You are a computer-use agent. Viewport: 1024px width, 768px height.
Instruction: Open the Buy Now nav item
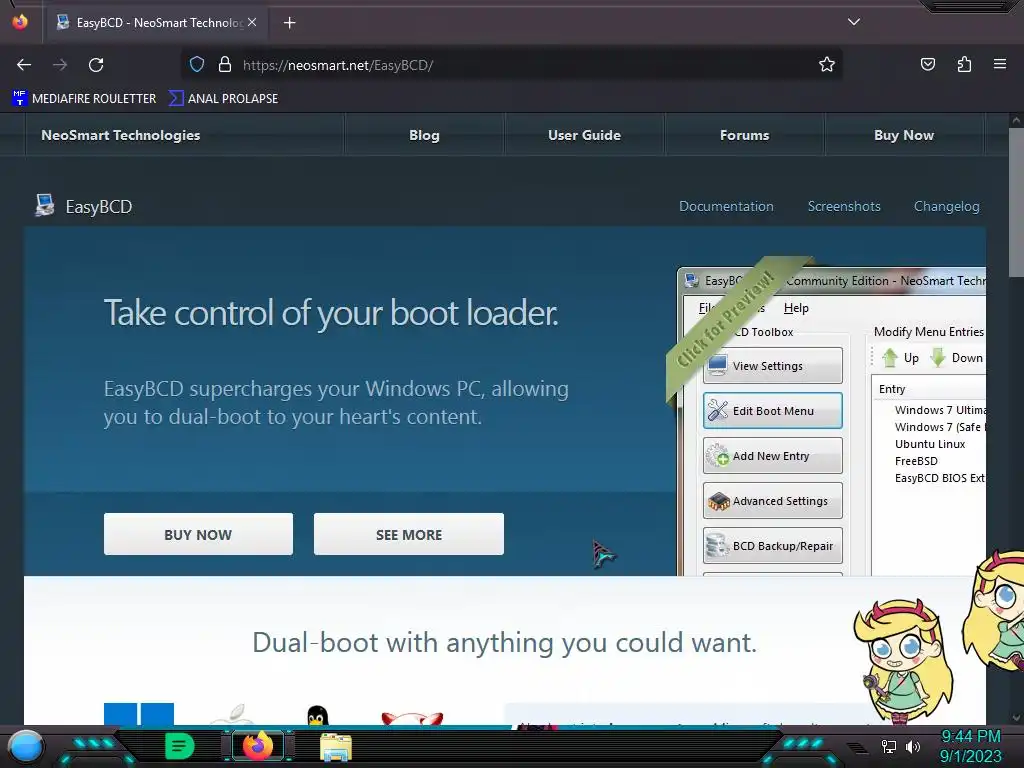click(x=904, y=135)
